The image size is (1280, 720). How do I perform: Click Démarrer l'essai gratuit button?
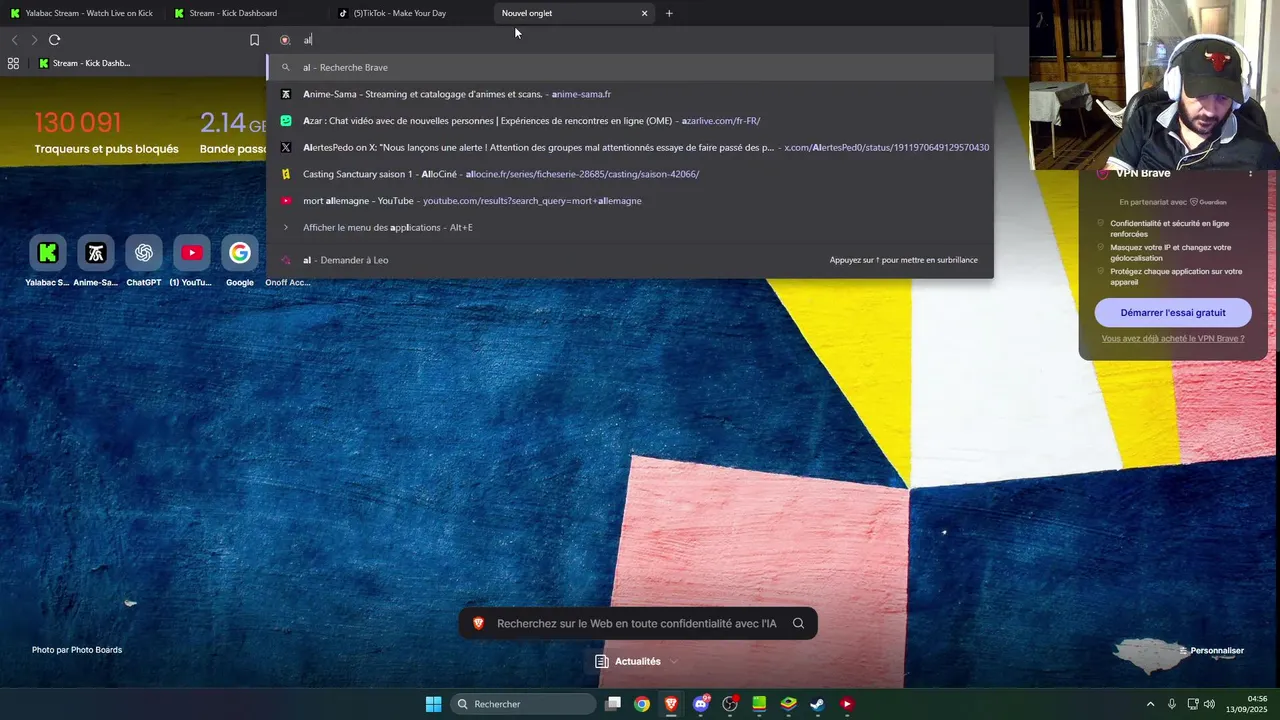1173,312
